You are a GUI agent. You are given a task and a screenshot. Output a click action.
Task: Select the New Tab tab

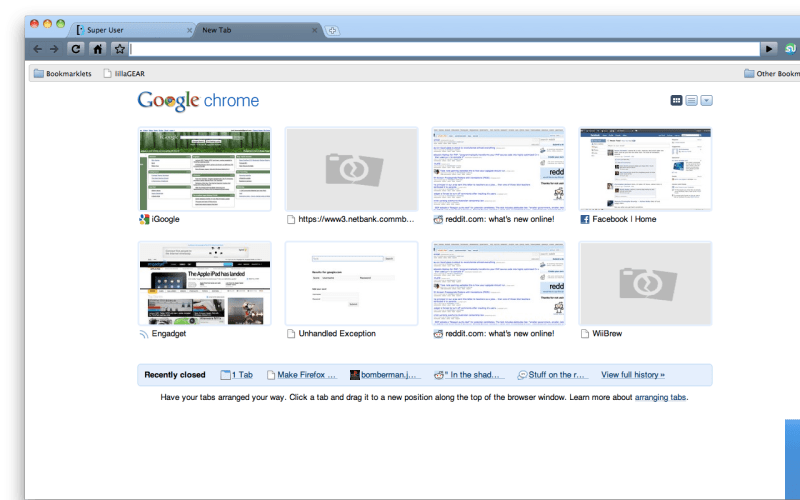click(x=258, y=30)
